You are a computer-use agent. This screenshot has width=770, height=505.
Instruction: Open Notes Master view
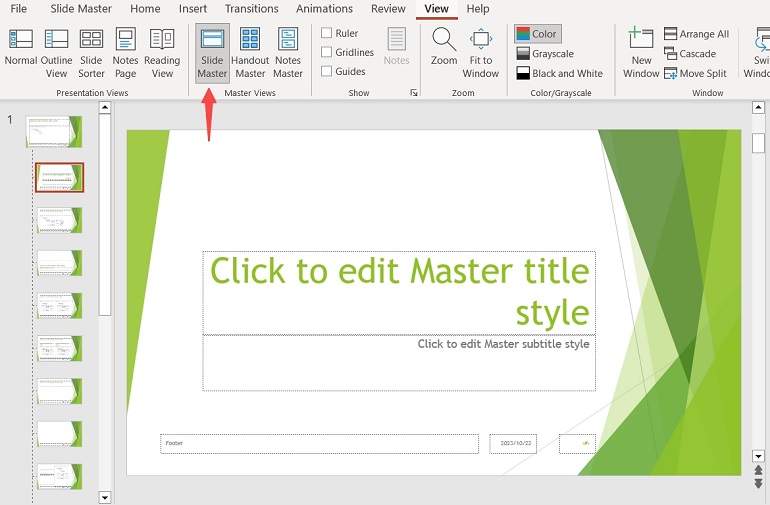288,52
